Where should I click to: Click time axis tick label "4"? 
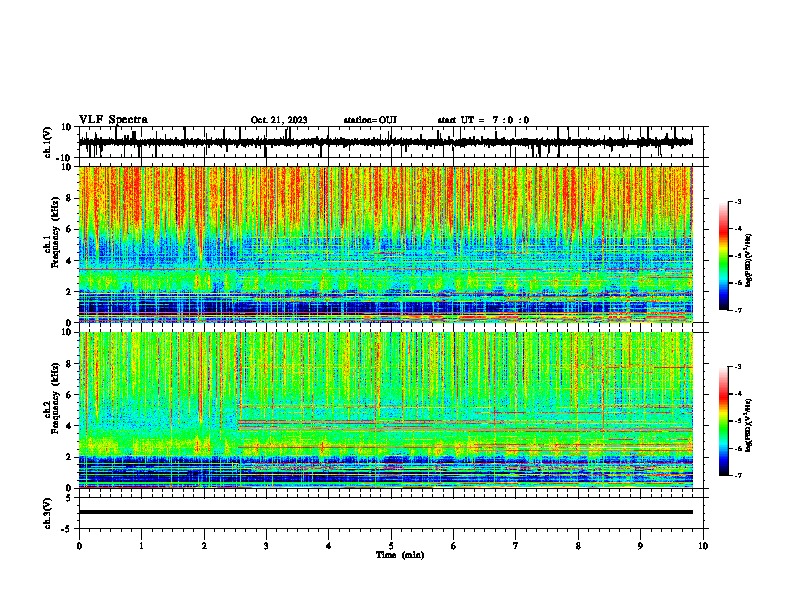(329, 546)
